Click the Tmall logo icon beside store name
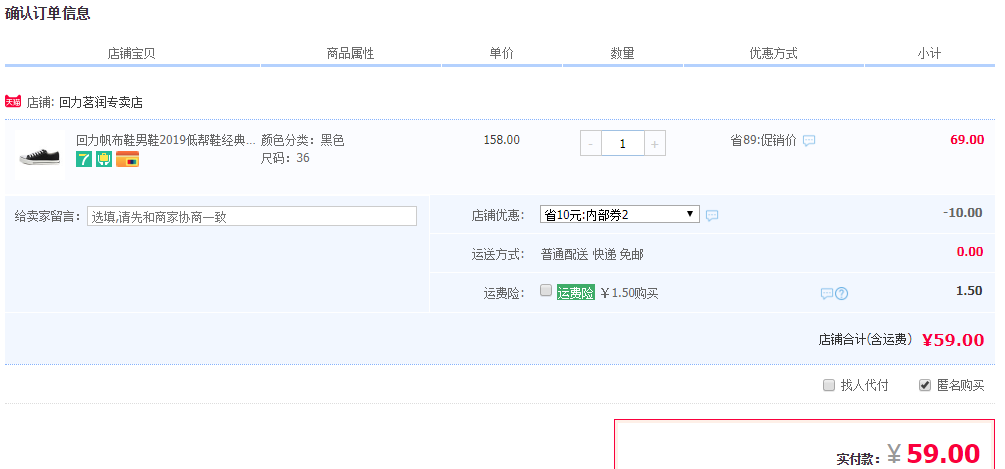Screen dimensions: 1005x469 [13, 101]
